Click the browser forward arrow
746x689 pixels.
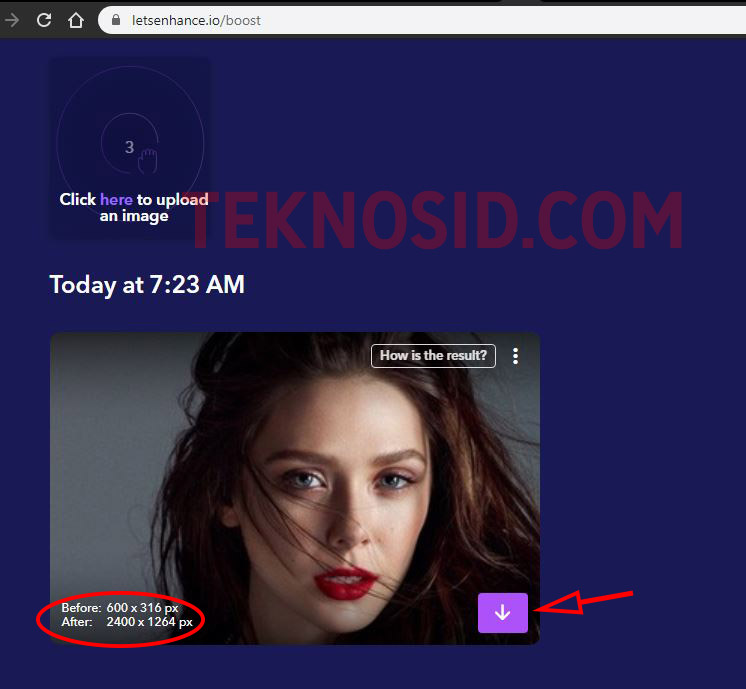point(12,20)
